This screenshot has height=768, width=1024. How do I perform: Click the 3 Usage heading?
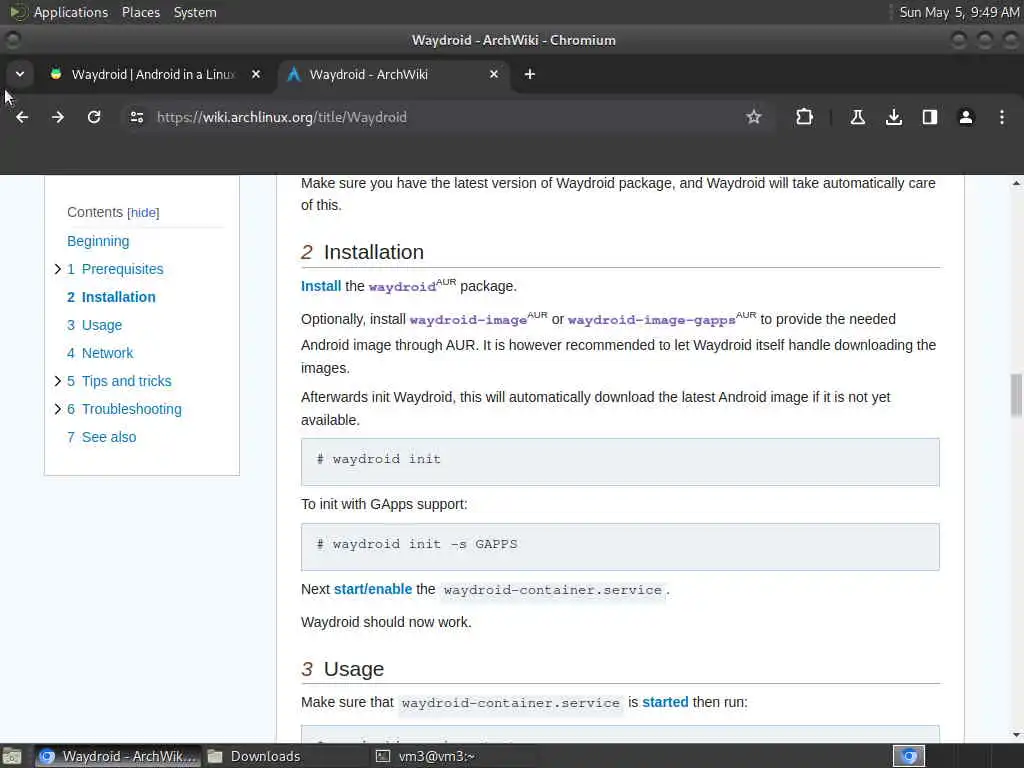tap(343, 669)
